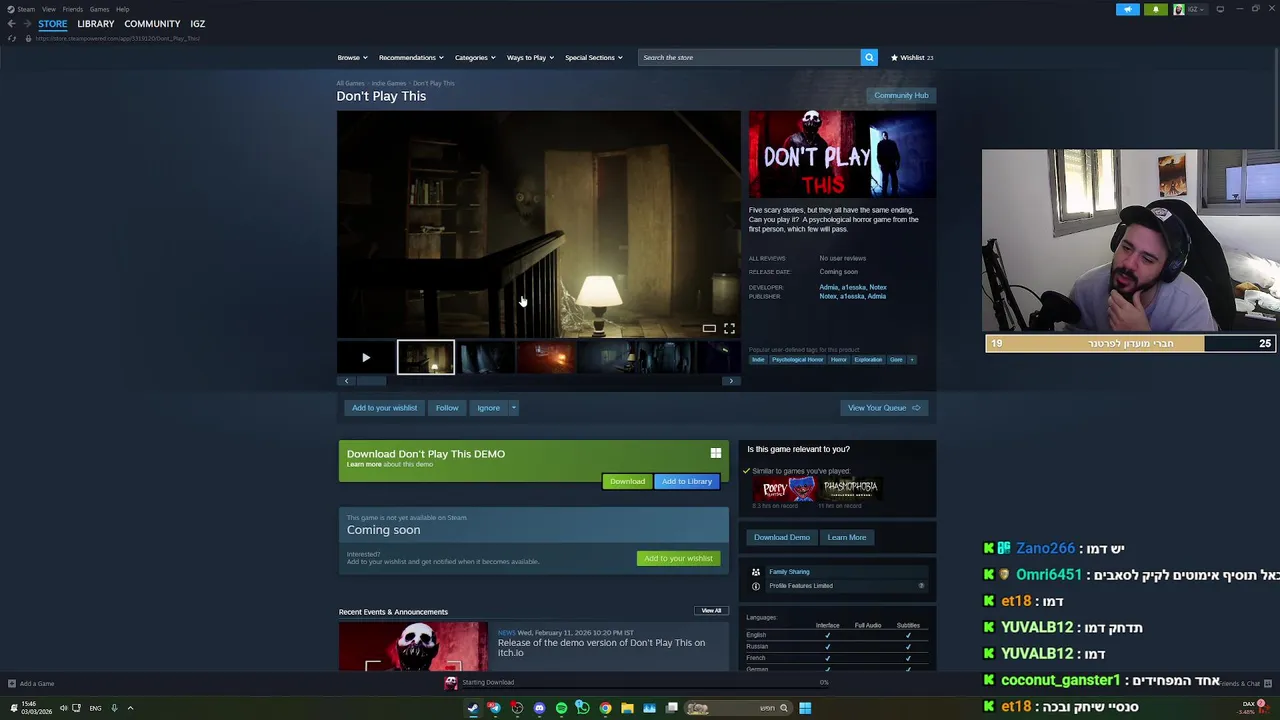Open the IGZ account dropdown
This screenshot has width=1280, height=720.
[x=1191, y=9]
